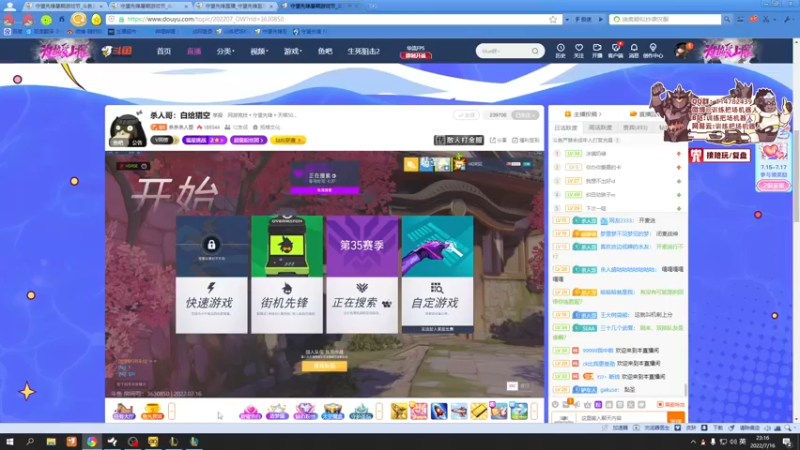Expand the 分类 dropdown in navigation
The image size is (800, 450).
225,51
